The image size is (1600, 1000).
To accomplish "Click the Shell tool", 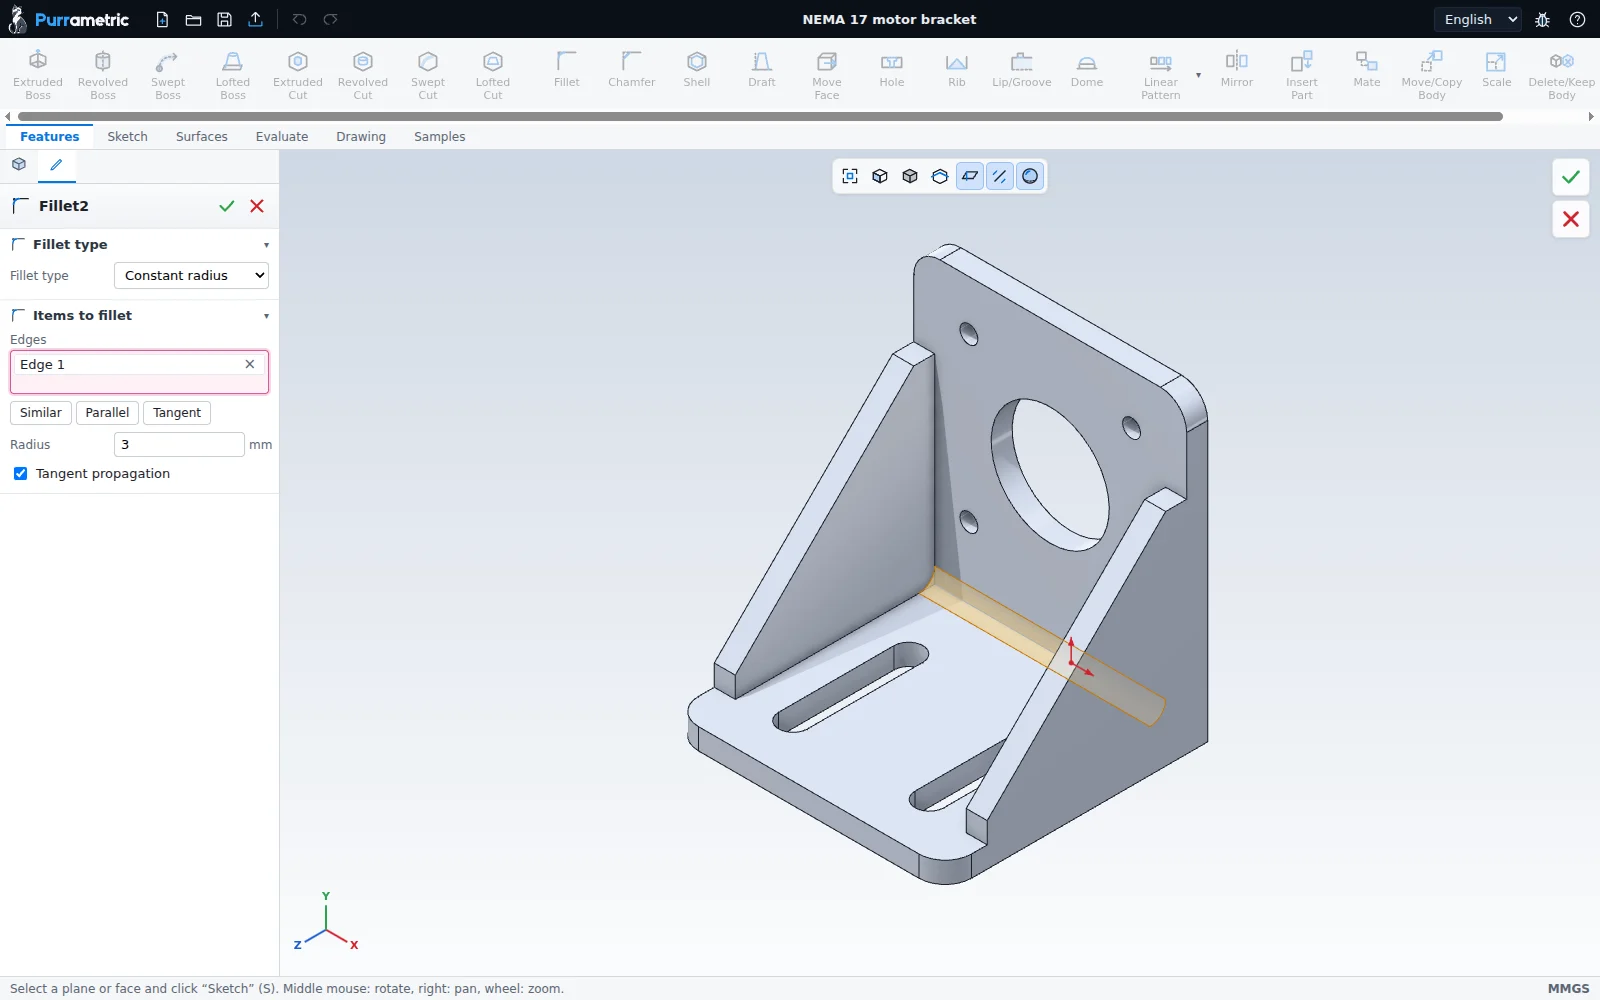I will point(697,69).
